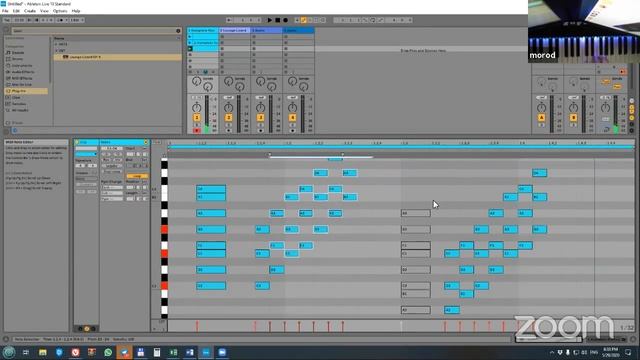
Task: Toggle return track A activator
Action: tap(542, 118)
